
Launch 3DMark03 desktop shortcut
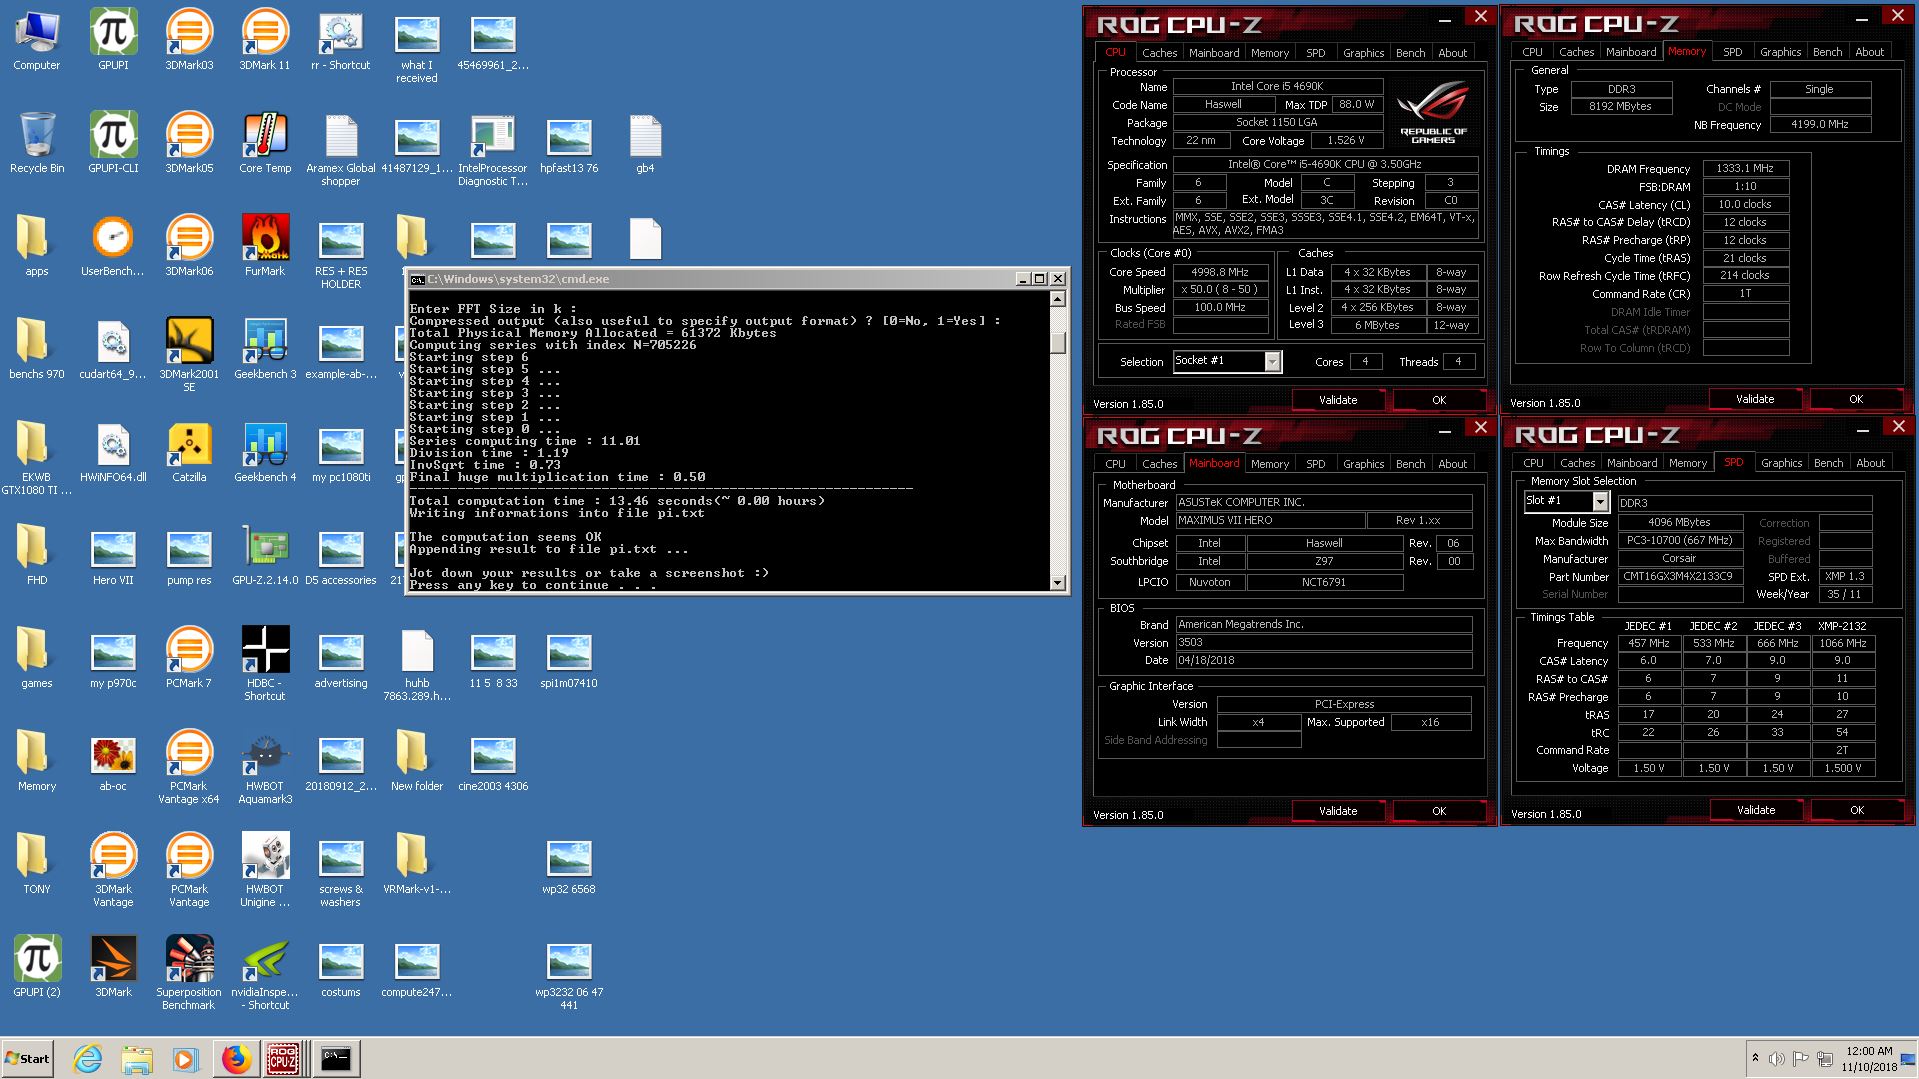(189, 40)
